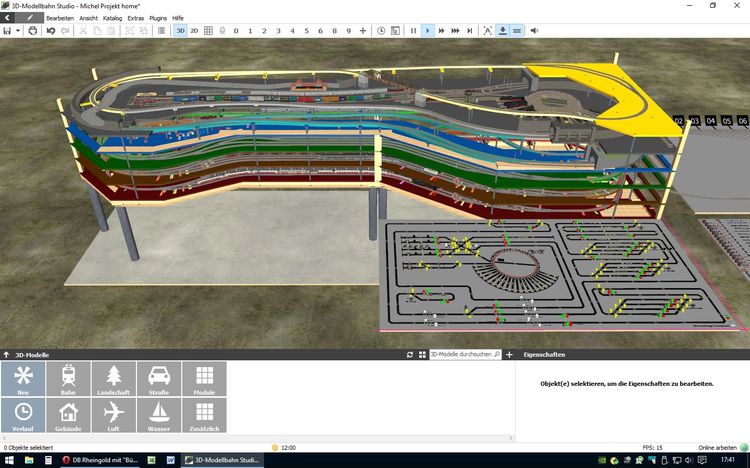Open the save dropdown arrow
This screenshot has width=750, height=468.
pyautogui.click(x=19, y=31)
